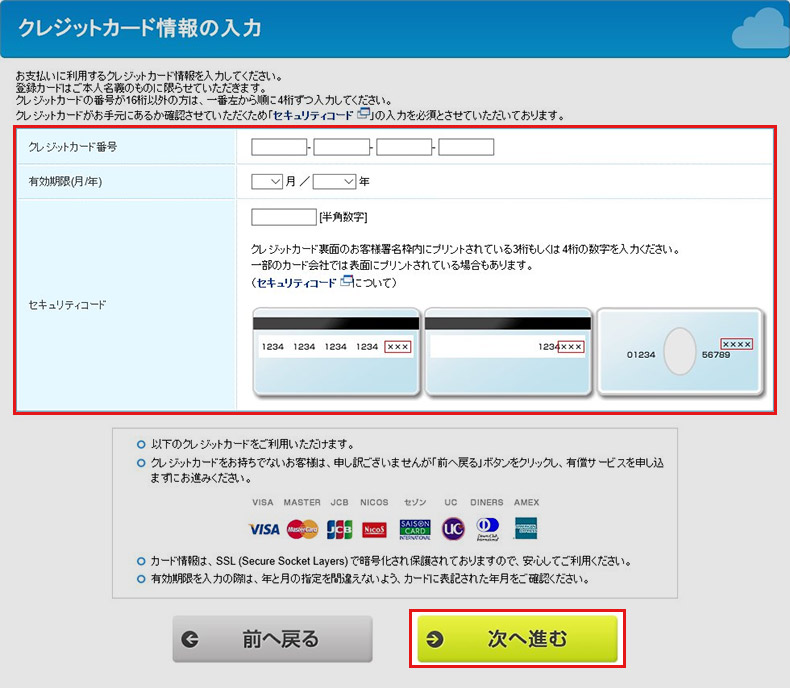Open the expiry year dropdown
Image resolution: width=790 pixels, height=688 pixels.
[334, 182]
